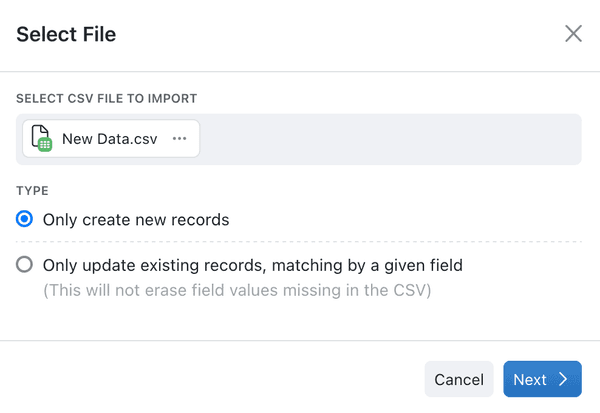Open the three-dot menu for New Data.csv
The height and width of the screenshot is (413, 600).
coord(179,139)
